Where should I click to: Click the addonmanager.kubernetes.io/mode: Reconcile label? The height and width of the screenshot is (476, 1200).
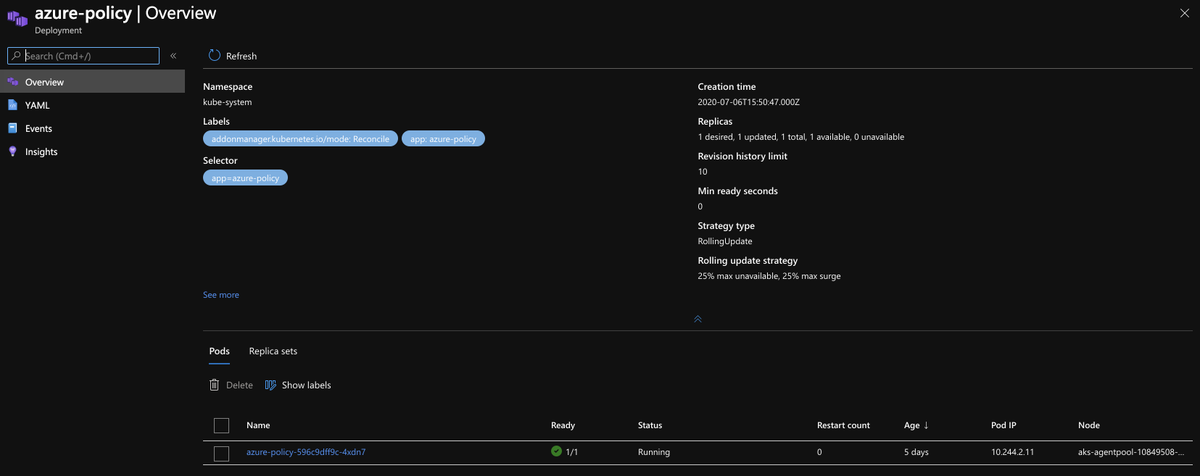tap(300, 139)
